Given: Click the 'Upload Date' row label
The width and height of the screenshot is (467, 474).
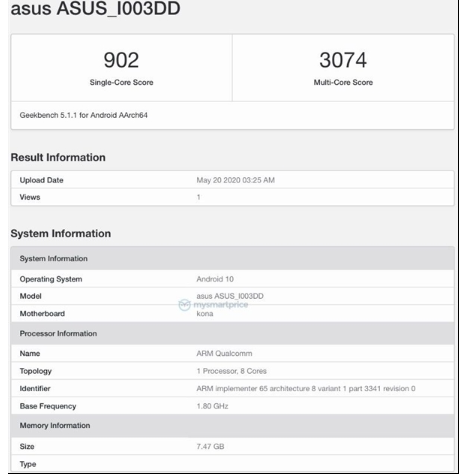Looking at the screenshot, I should pyautogui.click(x=41, y=180).
